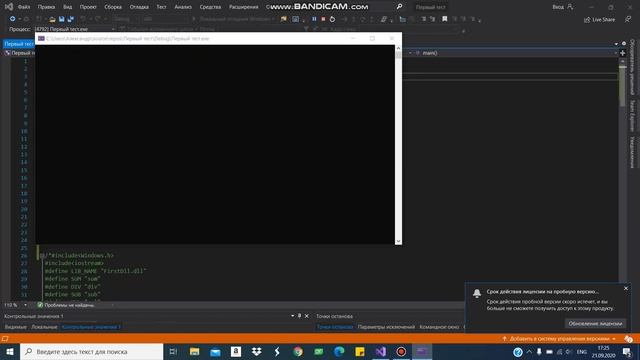
Task: Open a file with the folder icon
Action: click(x=52, y=19)
